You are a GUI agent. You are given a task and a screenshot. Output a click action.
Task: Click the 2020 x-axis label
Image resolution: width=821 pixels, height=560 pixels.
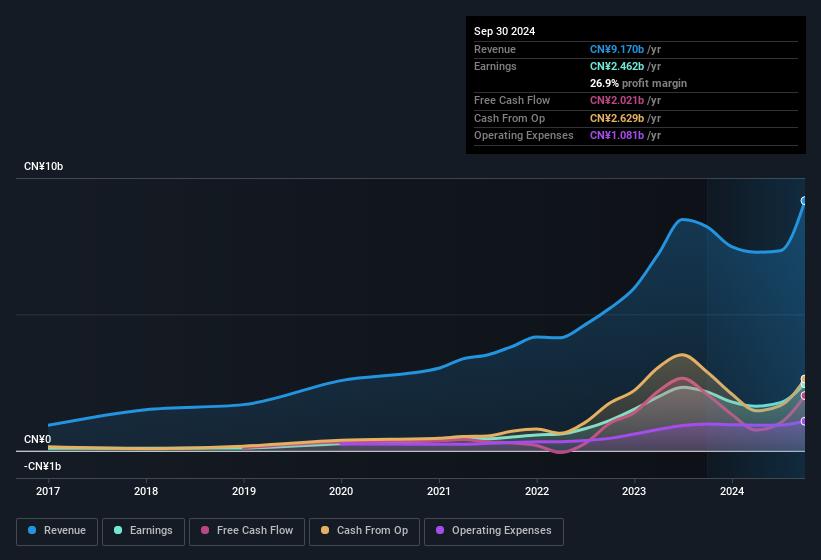[x=341, y=491]
